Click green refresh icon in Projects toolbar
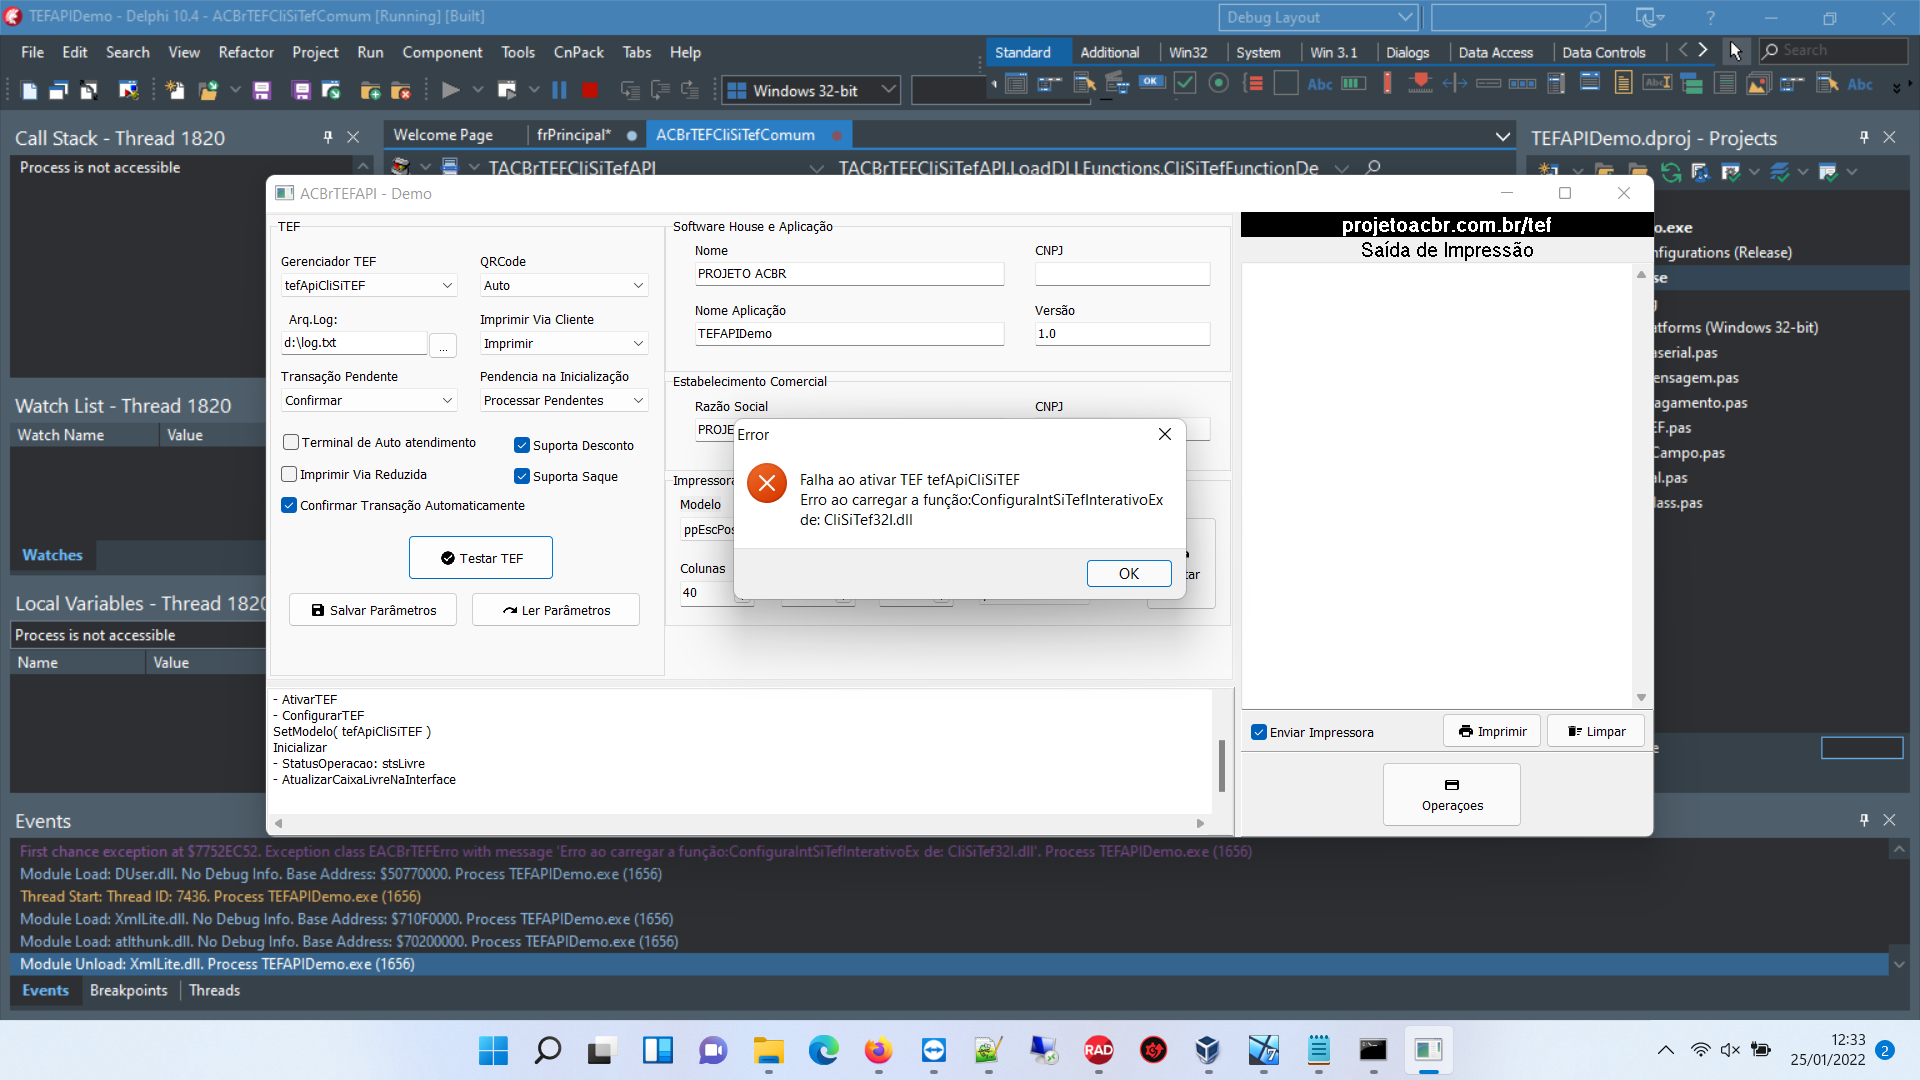The height and width of the screenshot is (1080, 1920). [1671, 172]
